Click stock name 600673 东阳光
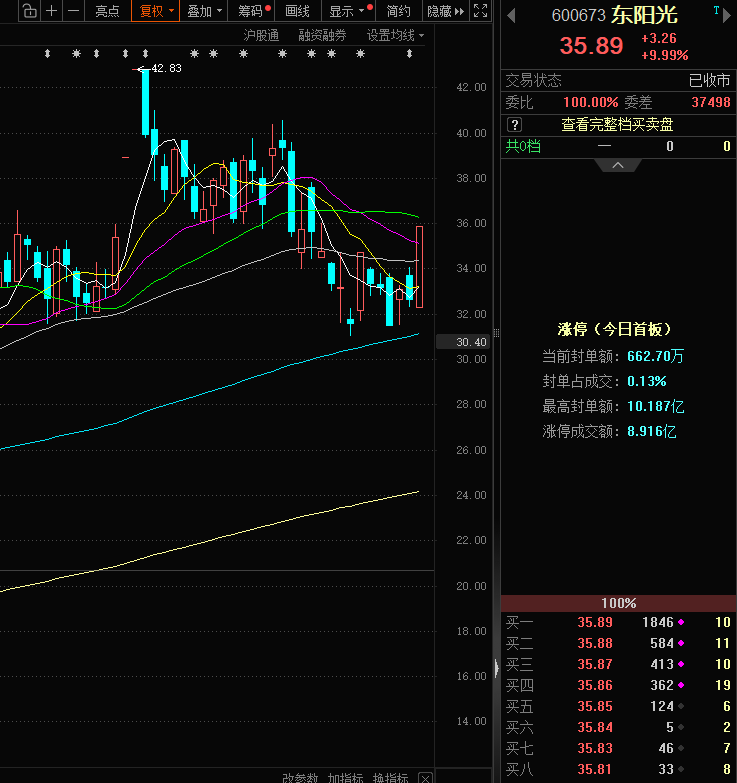Image resolution: width=737 pixels, height=783 pixels. tap(614, 15)
